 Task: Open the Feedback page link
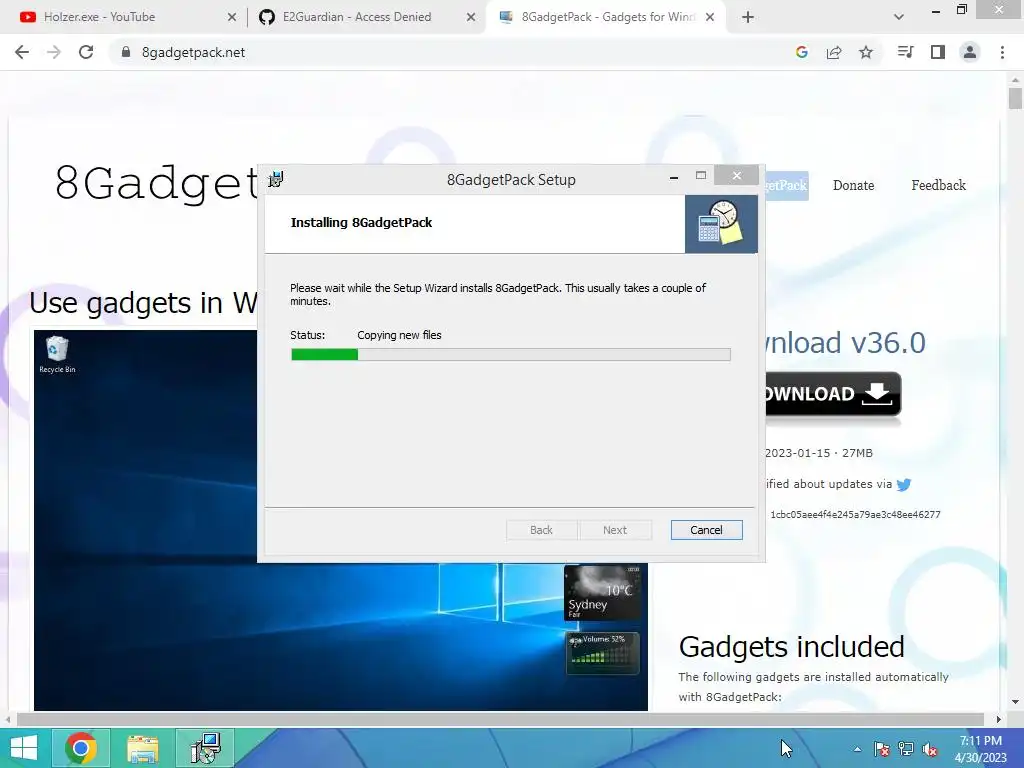(x=938, y=185)
